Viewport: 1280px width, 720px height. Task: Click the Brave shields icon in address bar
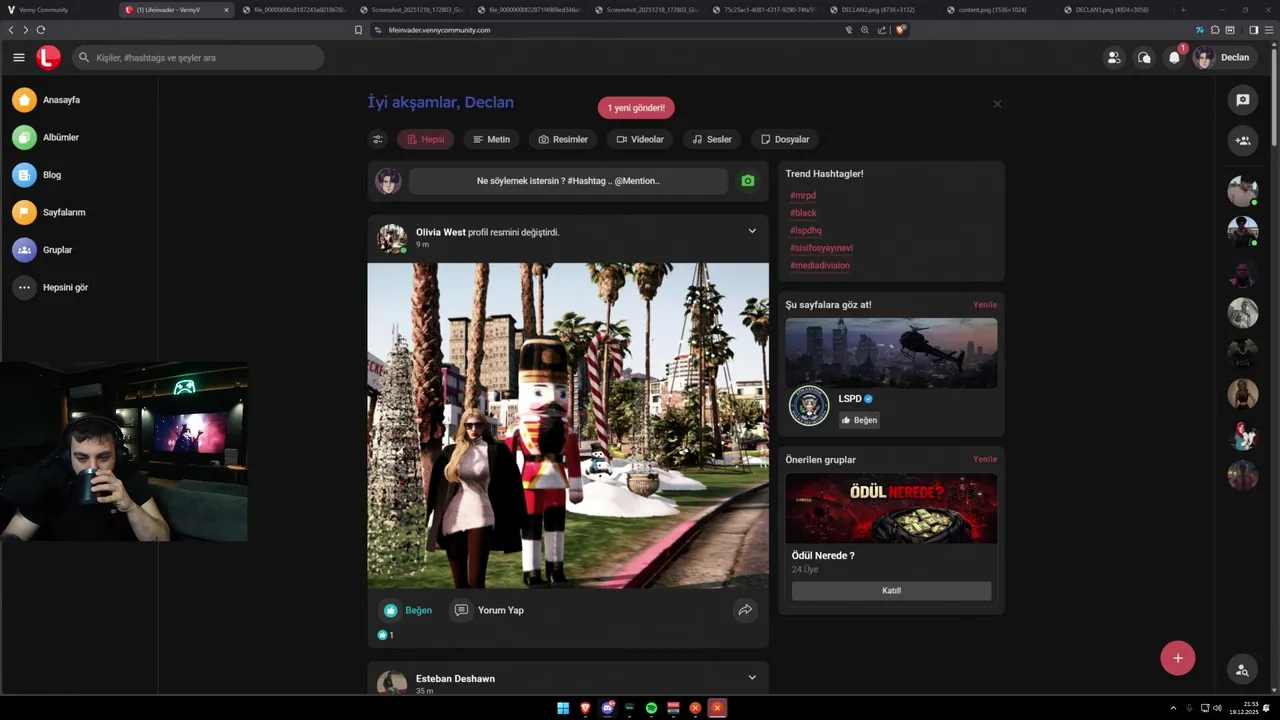(900, 30)
